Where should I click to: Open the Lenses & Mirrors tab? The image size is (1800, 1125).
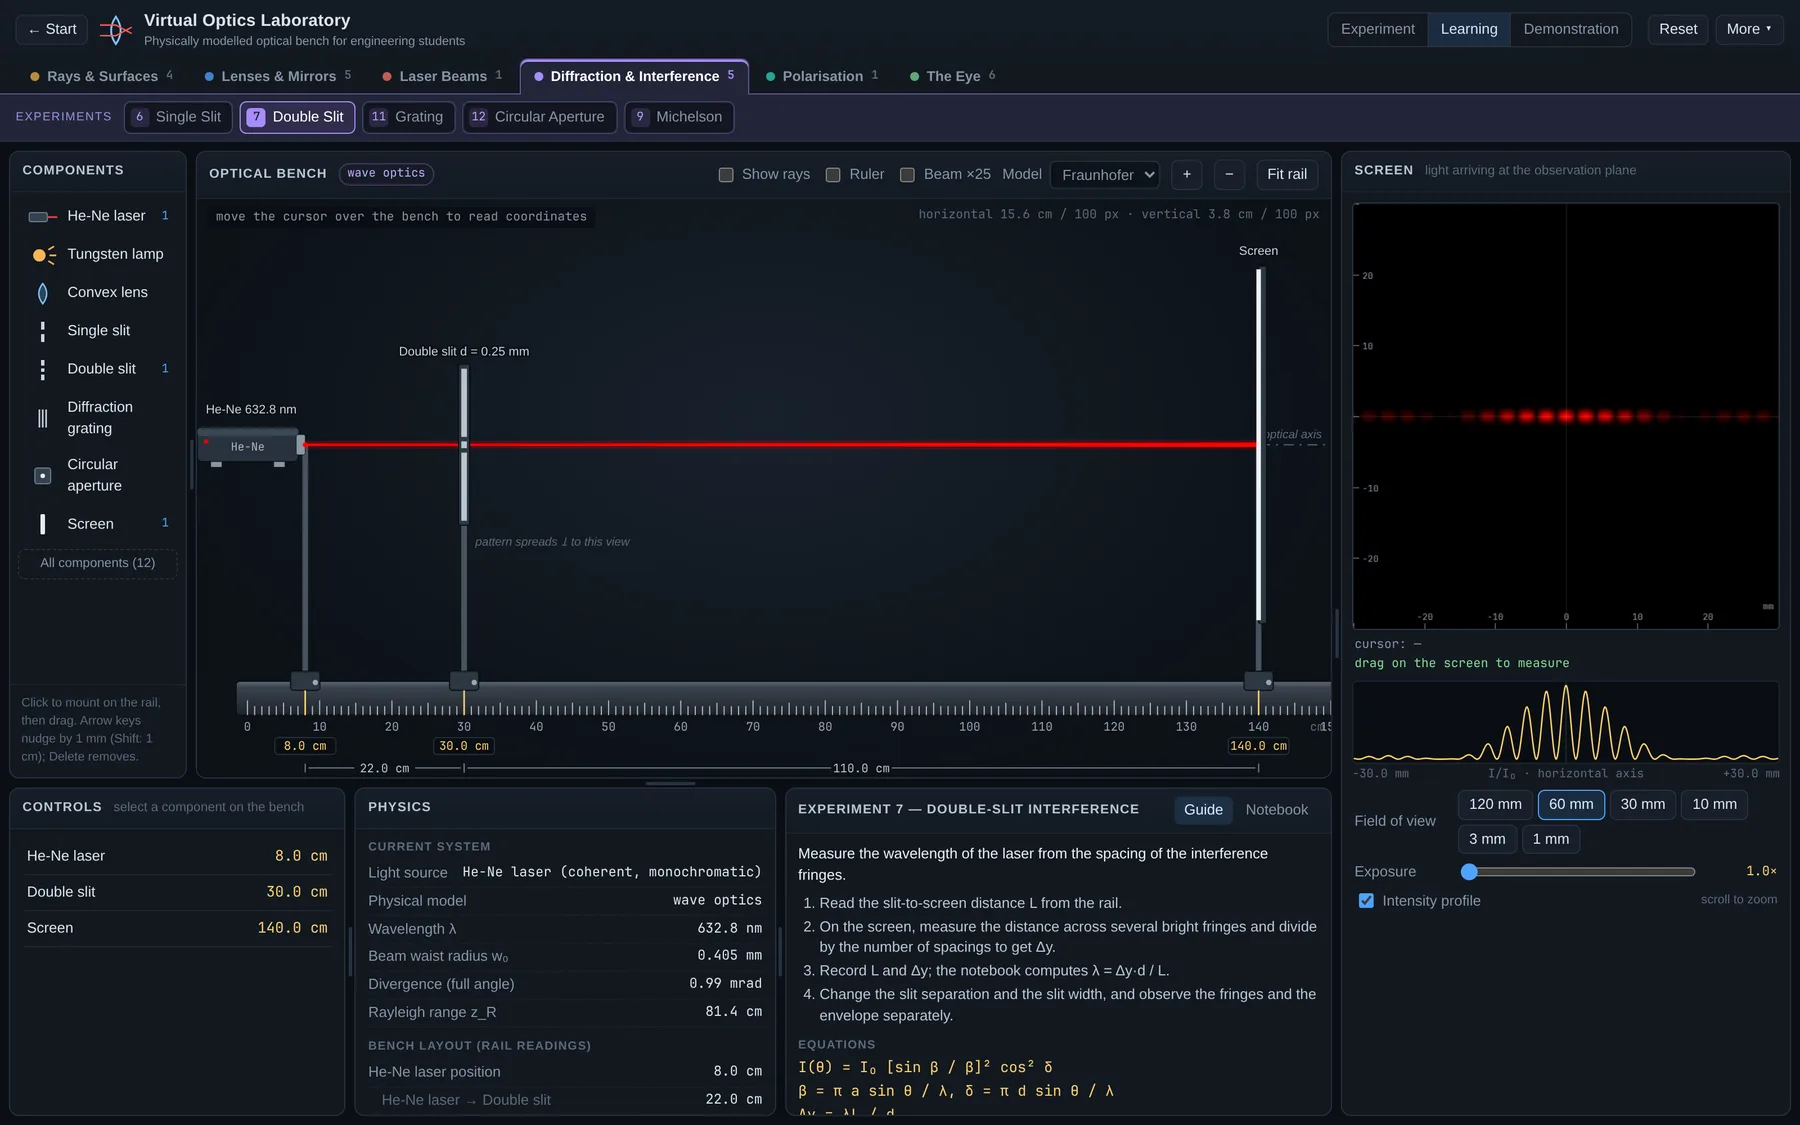[x=277, y=76]
